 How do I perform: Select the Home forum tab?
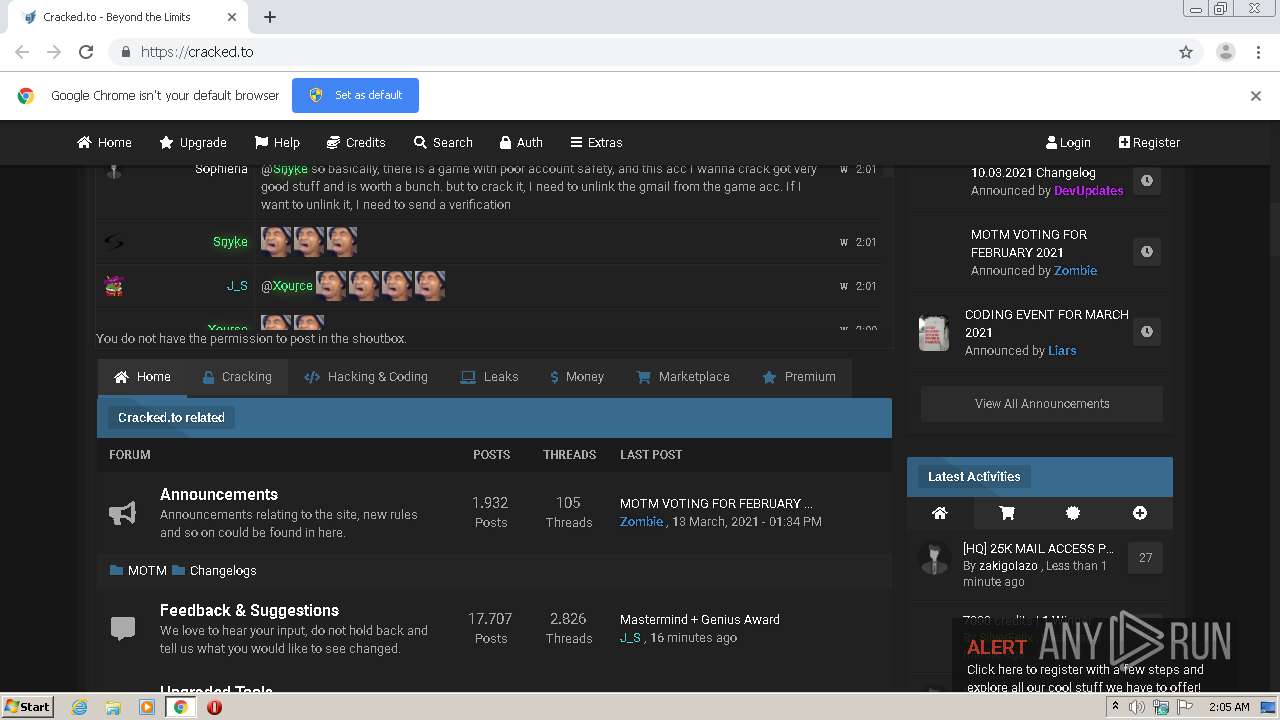[142, 377]
